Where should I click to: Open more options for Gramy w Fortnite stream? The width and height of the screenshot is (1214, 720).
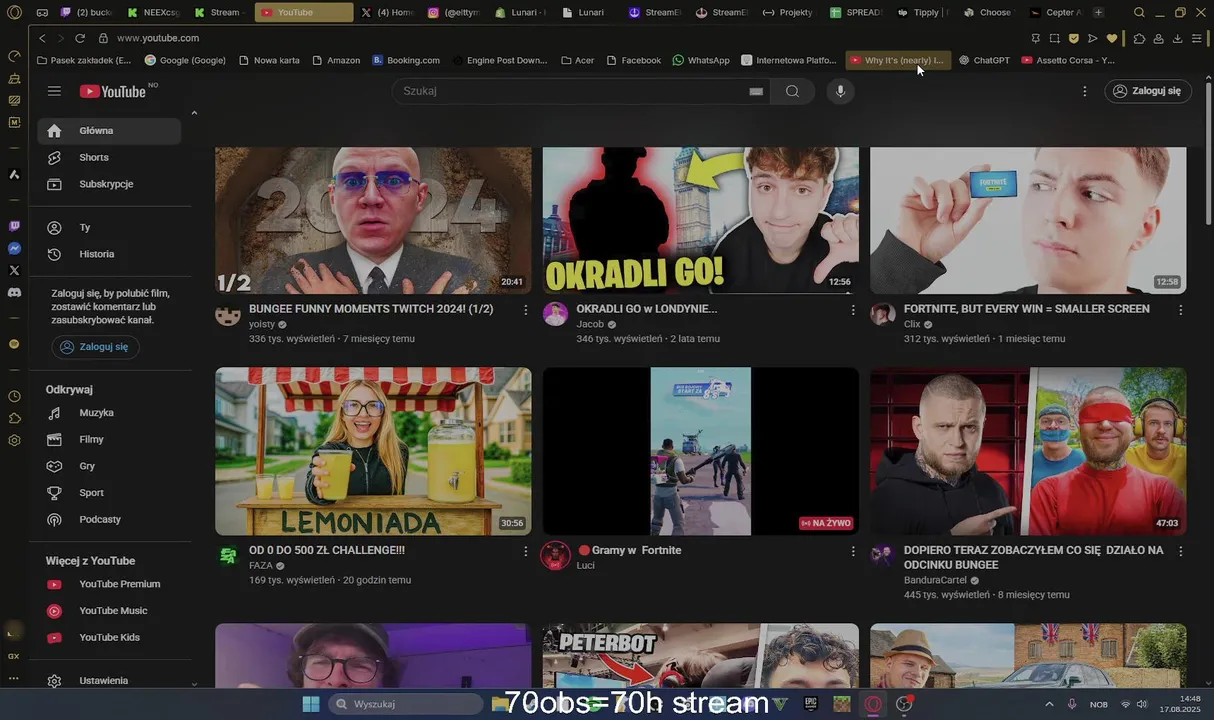[853, 551]
